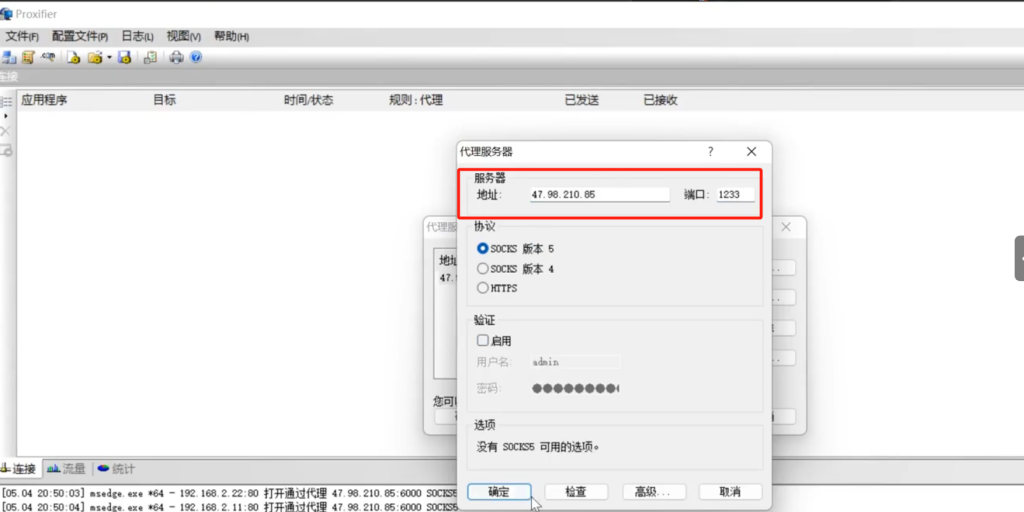Click 时间/状态 column header

308,101
